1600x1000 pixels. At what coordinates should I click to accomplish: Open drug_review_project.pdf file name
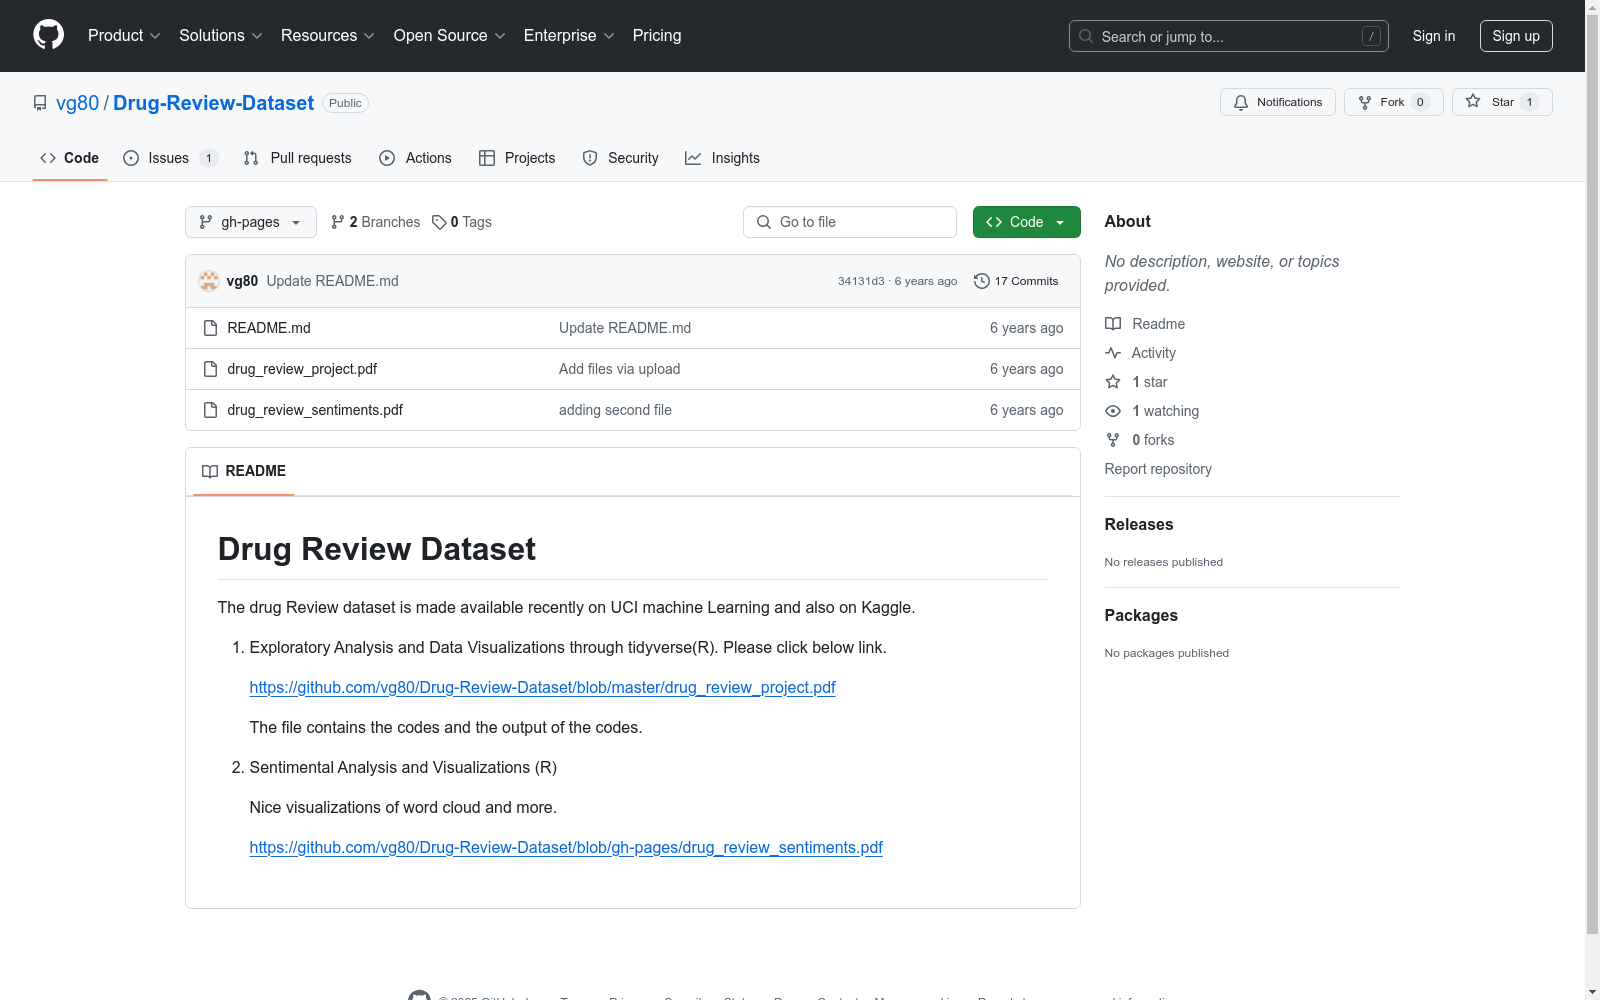pyautogui.click(x=302, y=369)
